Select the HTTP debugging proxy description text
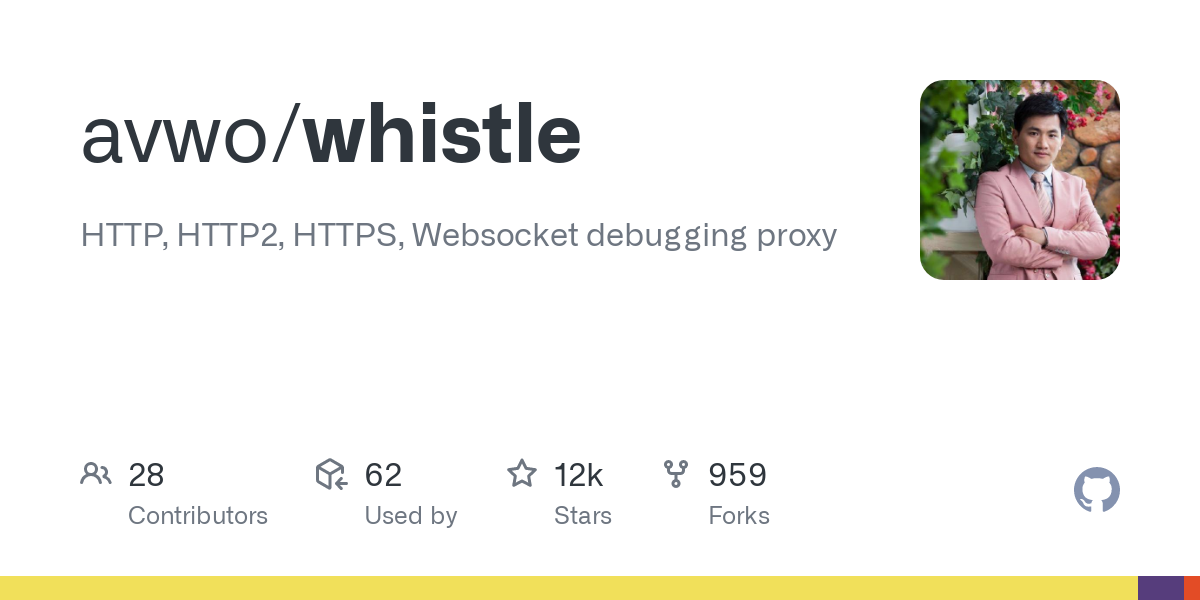 (458, 235)
